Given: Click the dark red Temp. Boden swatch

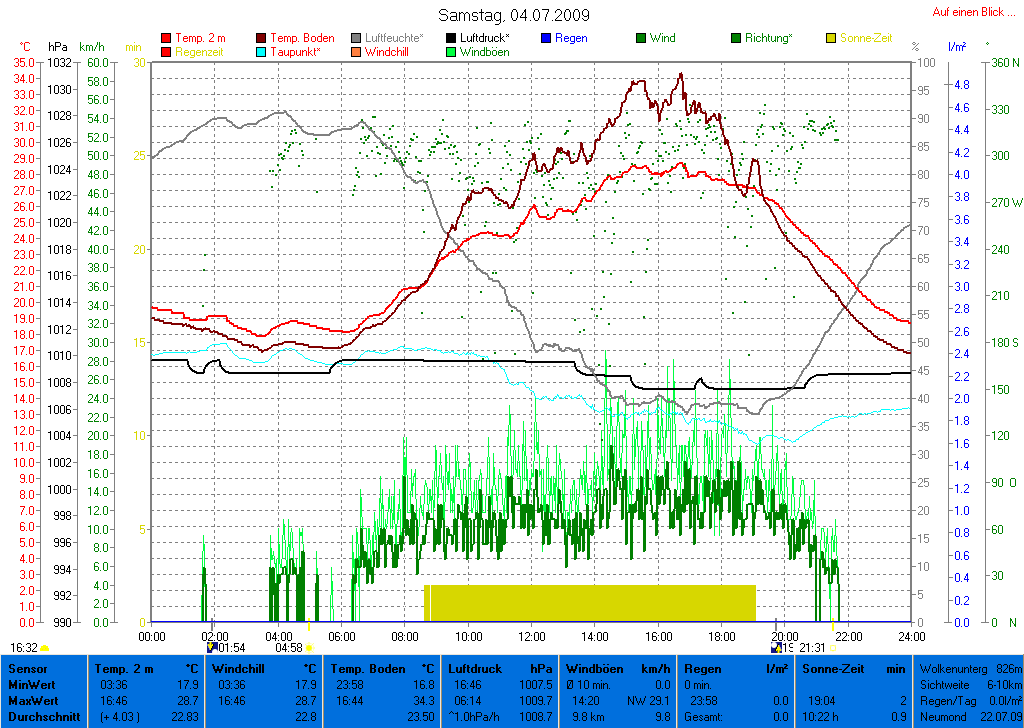Looking at the screenshot, I should (x=262, y=38).
